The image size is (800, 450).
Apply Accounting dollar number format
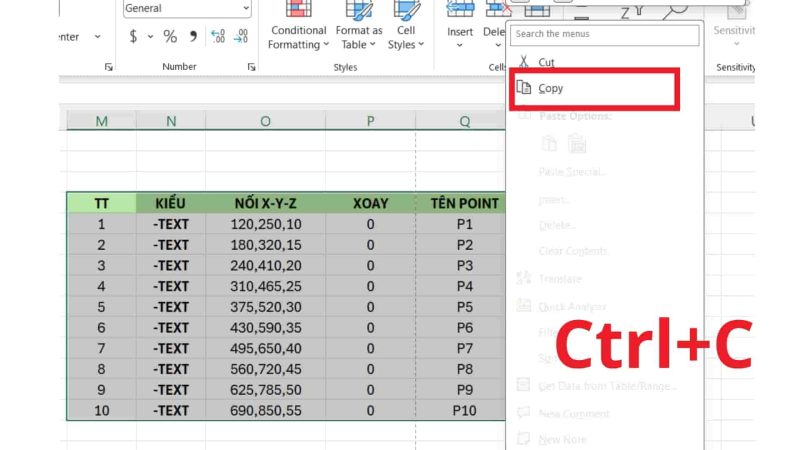(133, 36)
